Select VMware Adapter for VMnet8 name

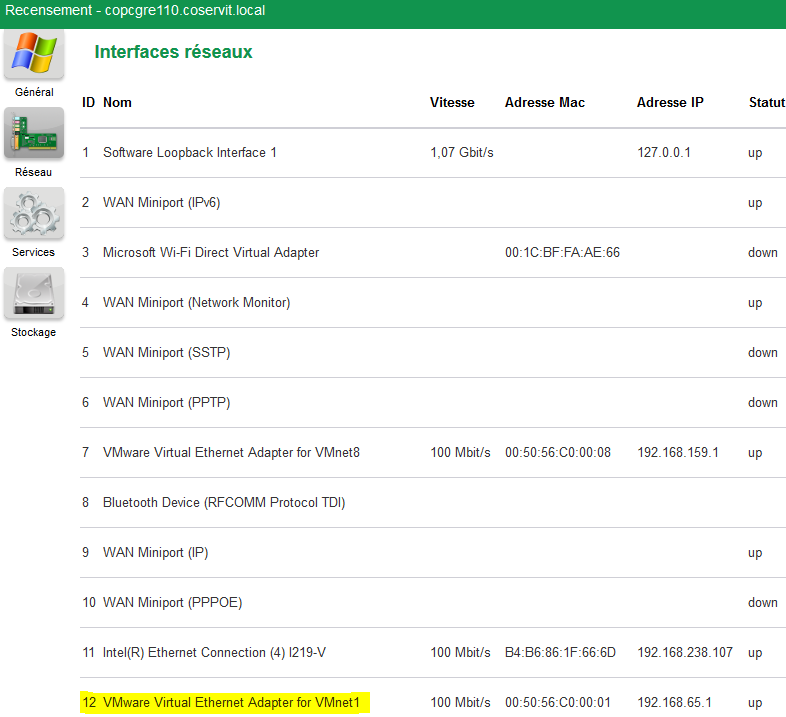232,452
